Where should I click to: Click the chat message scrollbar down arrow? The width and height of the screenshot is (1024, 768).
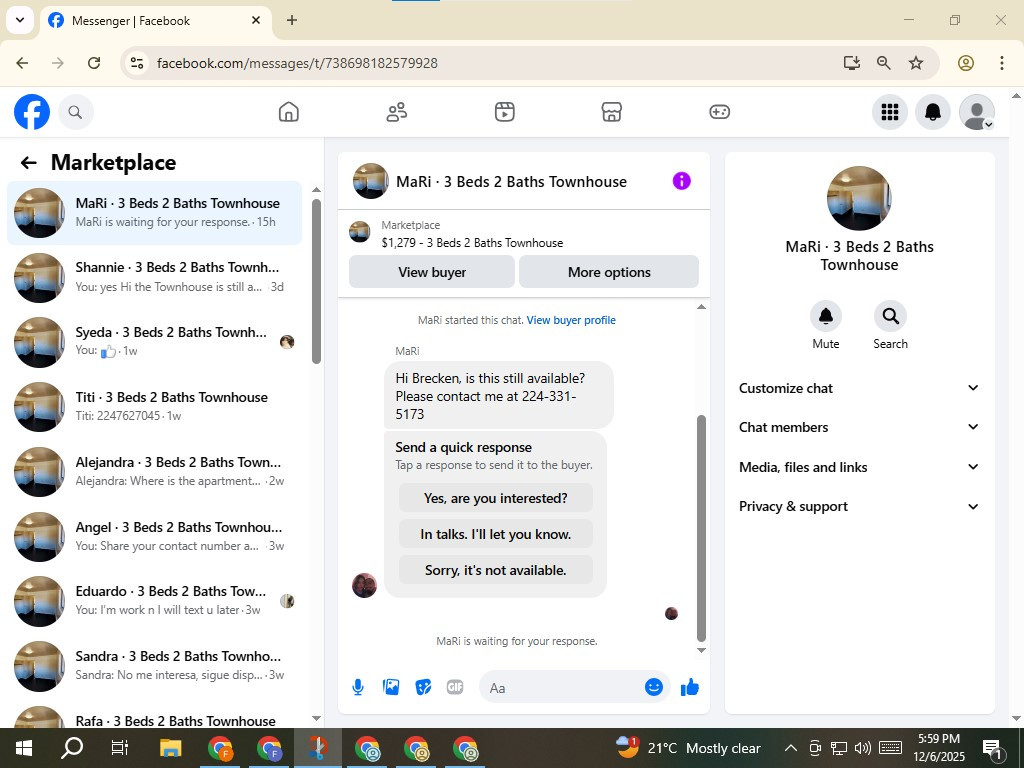click(701, 650)
